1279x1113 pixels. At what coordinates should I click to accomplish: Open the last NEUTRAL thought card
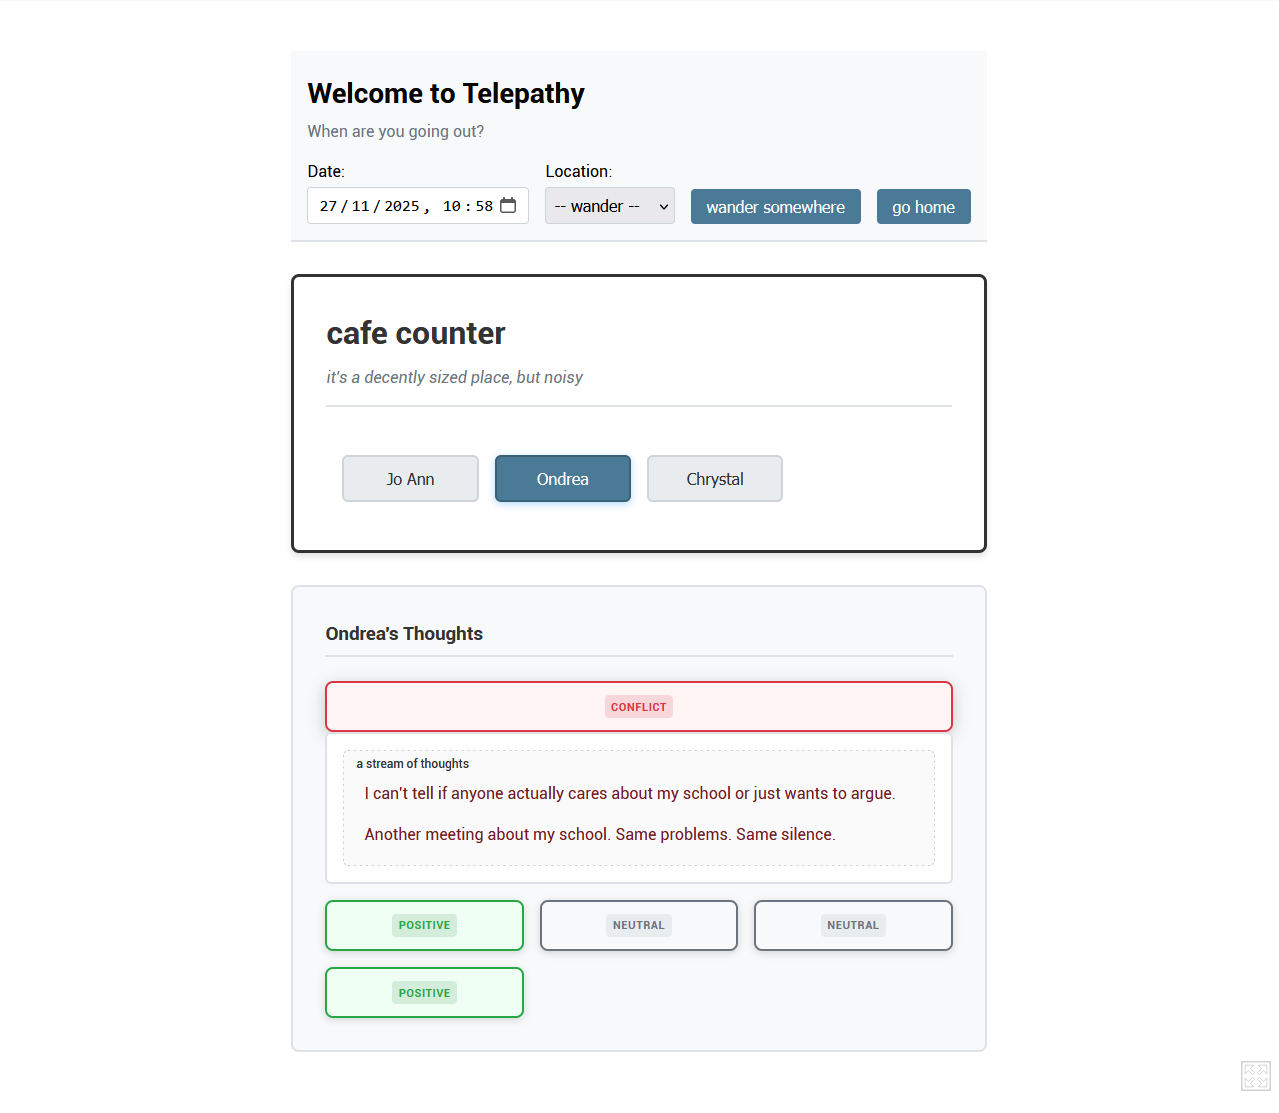click(x=852, y=925)
